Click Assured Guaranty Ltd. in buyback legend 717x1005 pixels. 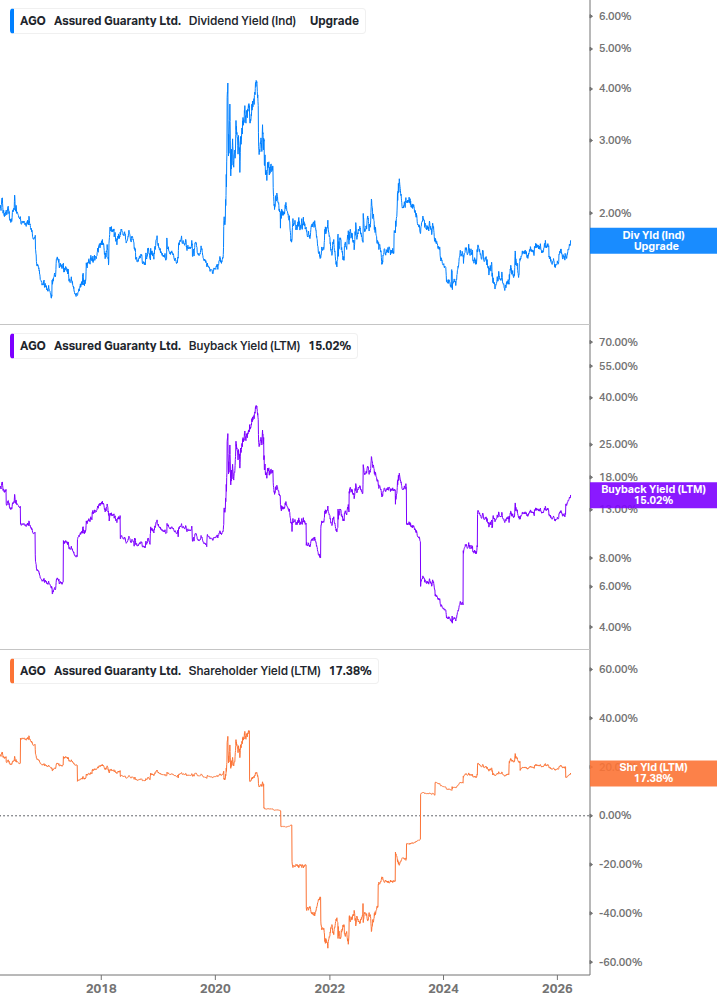(x=117, y=345)
